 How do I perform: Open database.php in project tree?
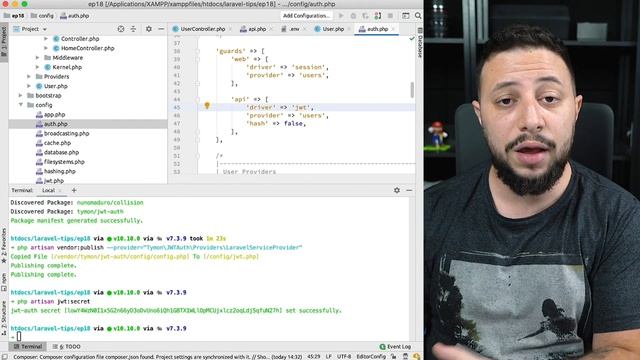tap(61, 152)
